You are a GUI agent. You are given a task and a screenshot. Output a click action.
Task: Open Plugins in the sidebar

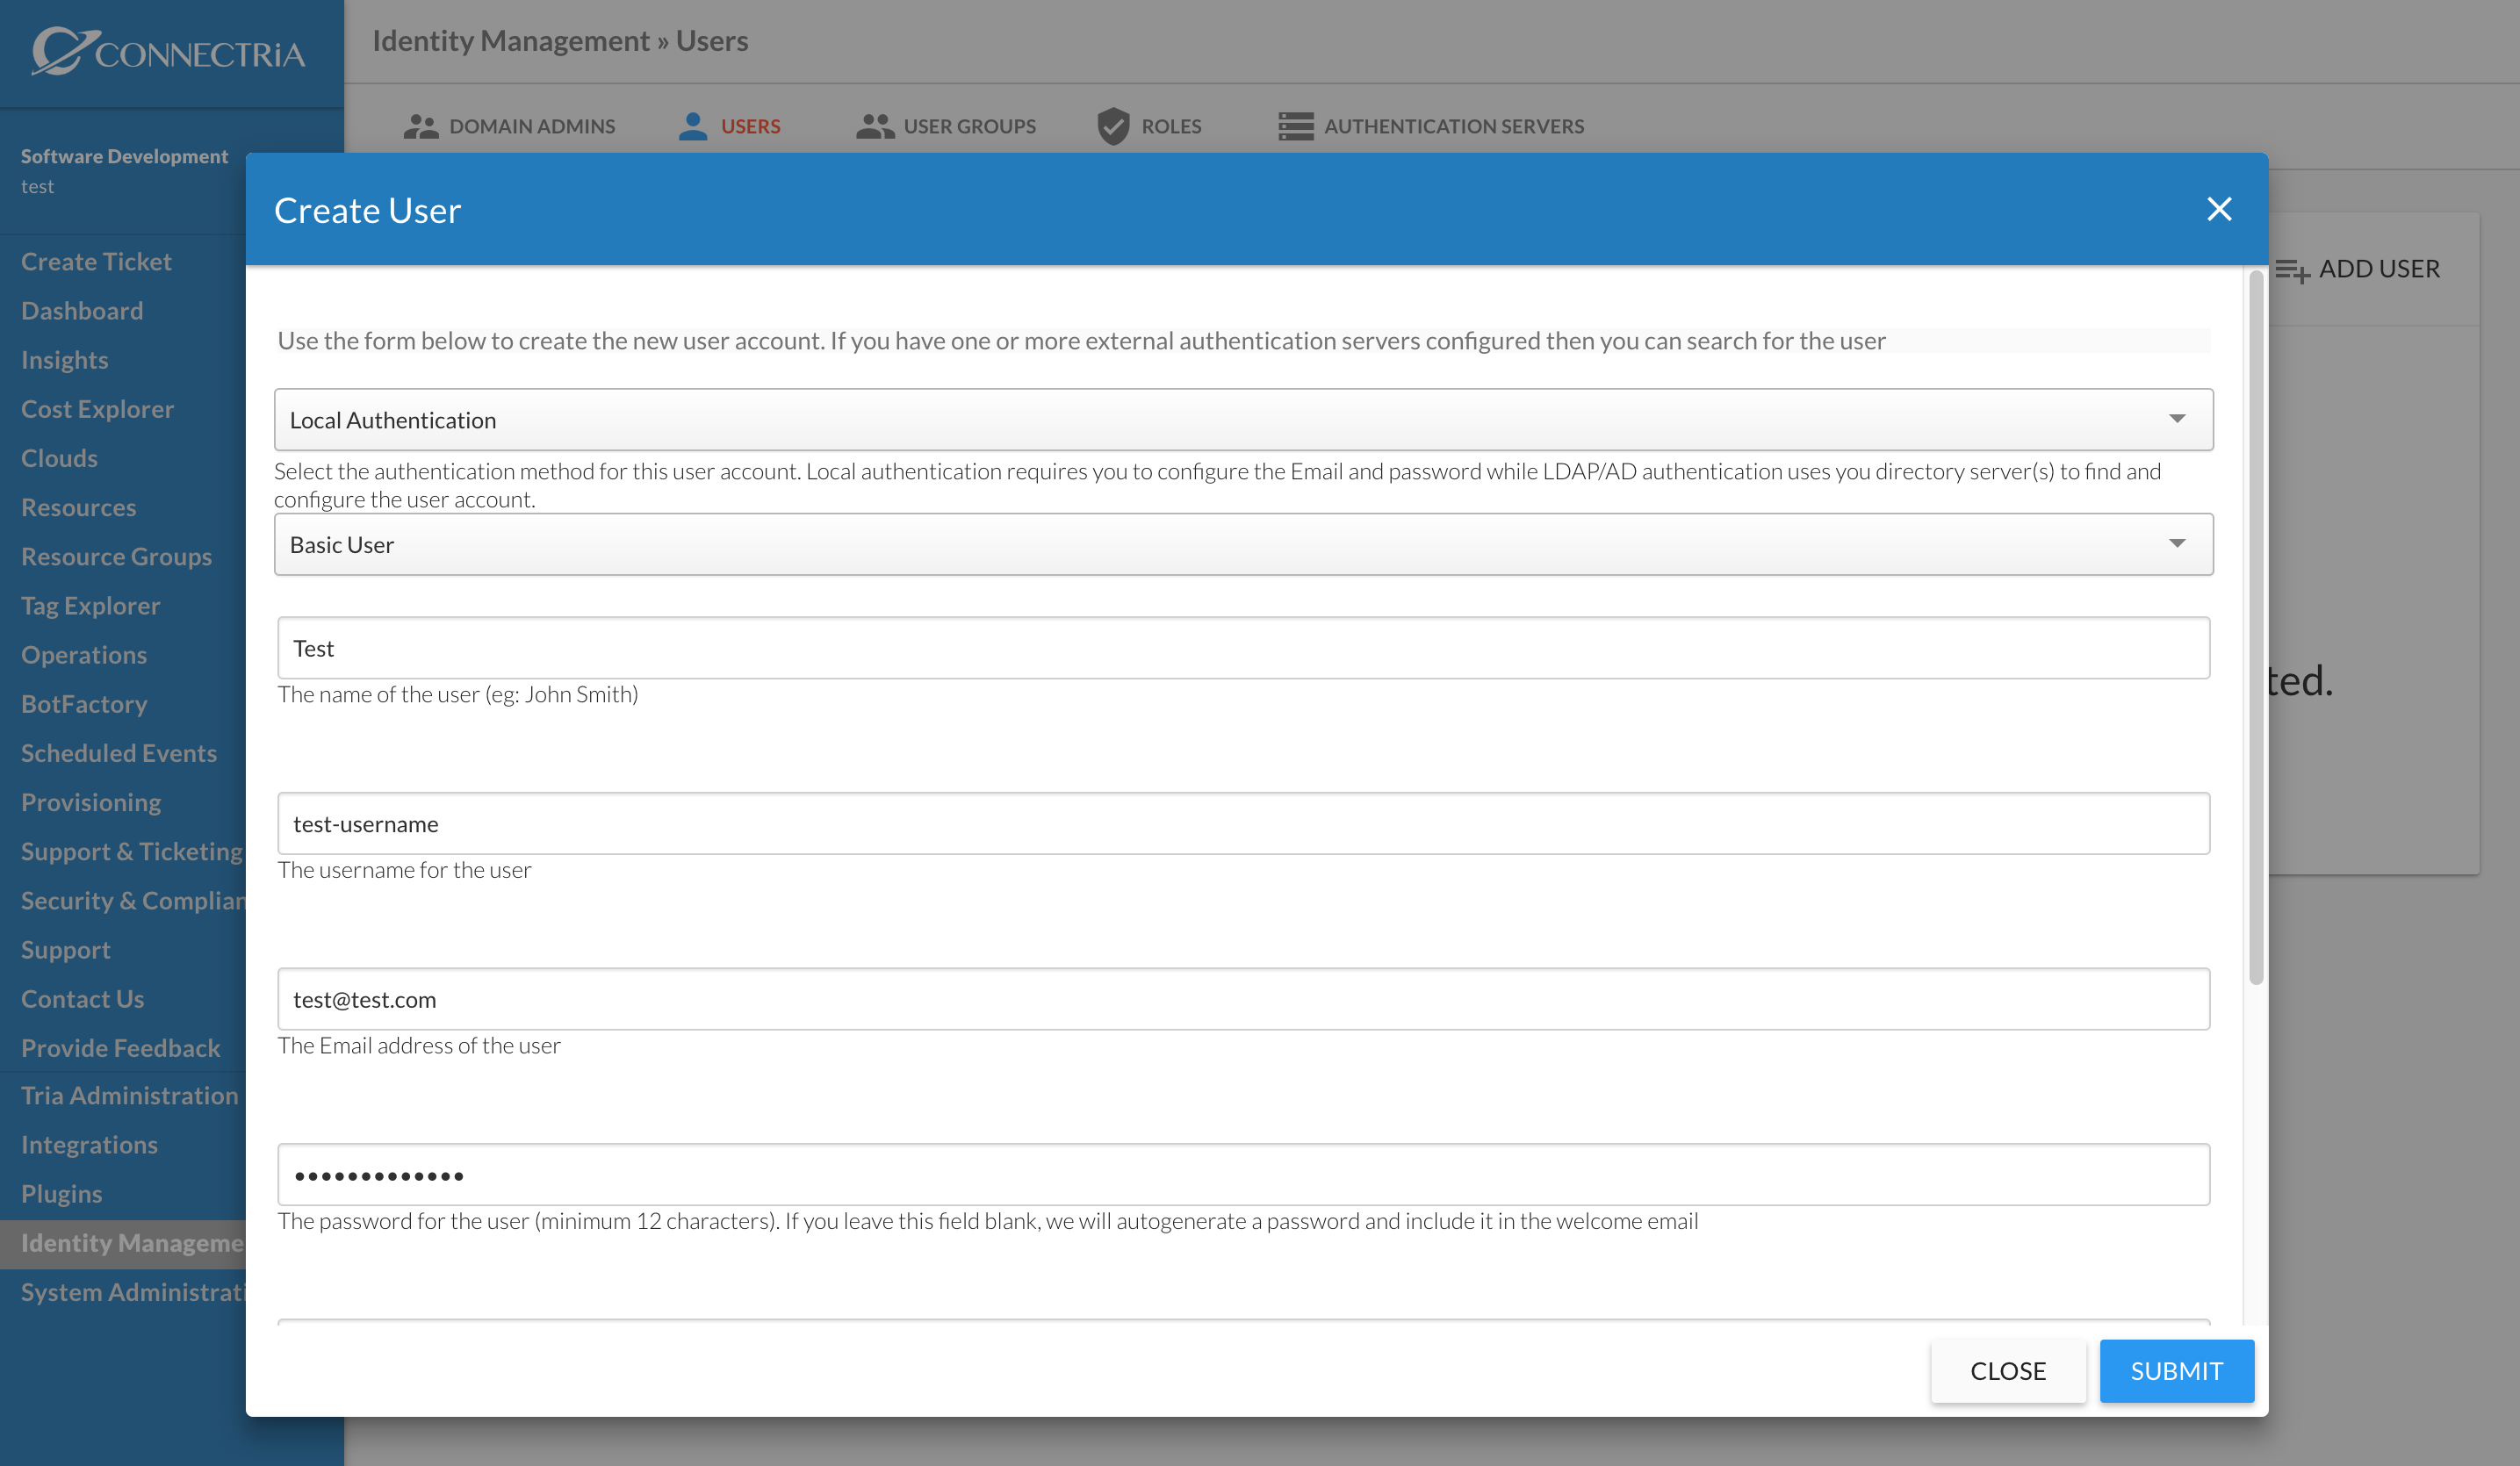[61, 1193]
